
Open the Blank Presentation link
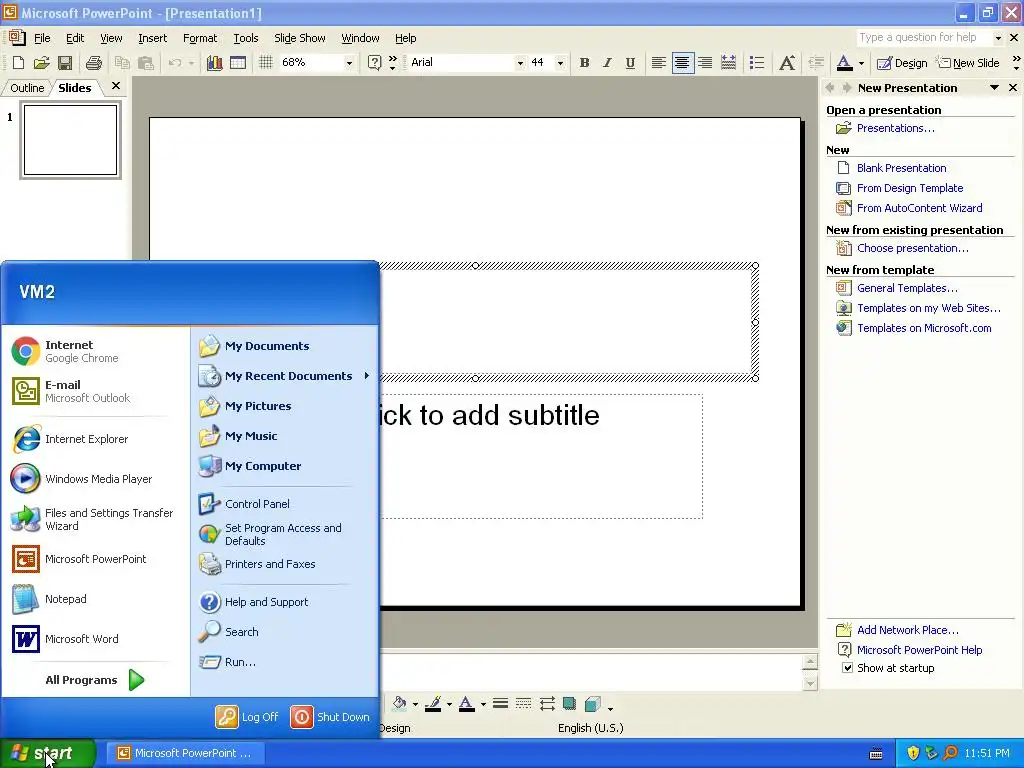pyautogui.click(x=901, y=168)
